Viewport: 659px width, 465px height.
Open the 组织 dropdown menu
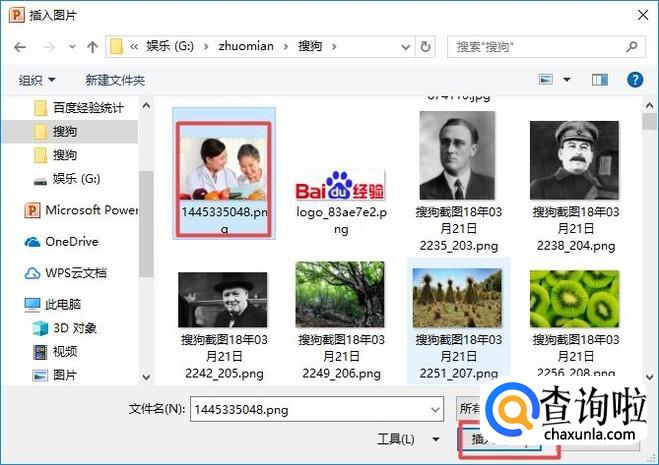37,80
